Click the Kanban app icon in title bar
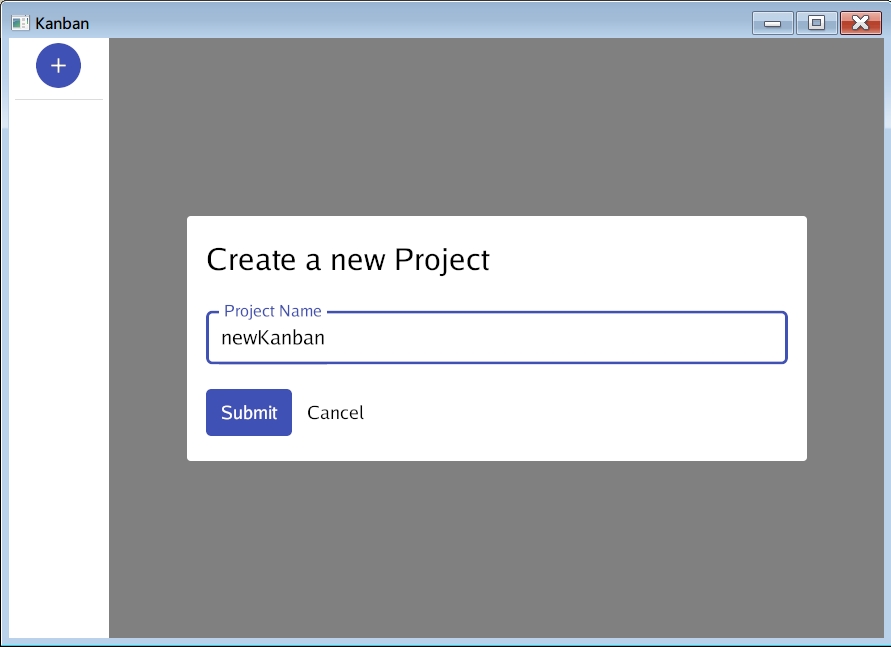 pyautogui.click(x=20, y=22)
